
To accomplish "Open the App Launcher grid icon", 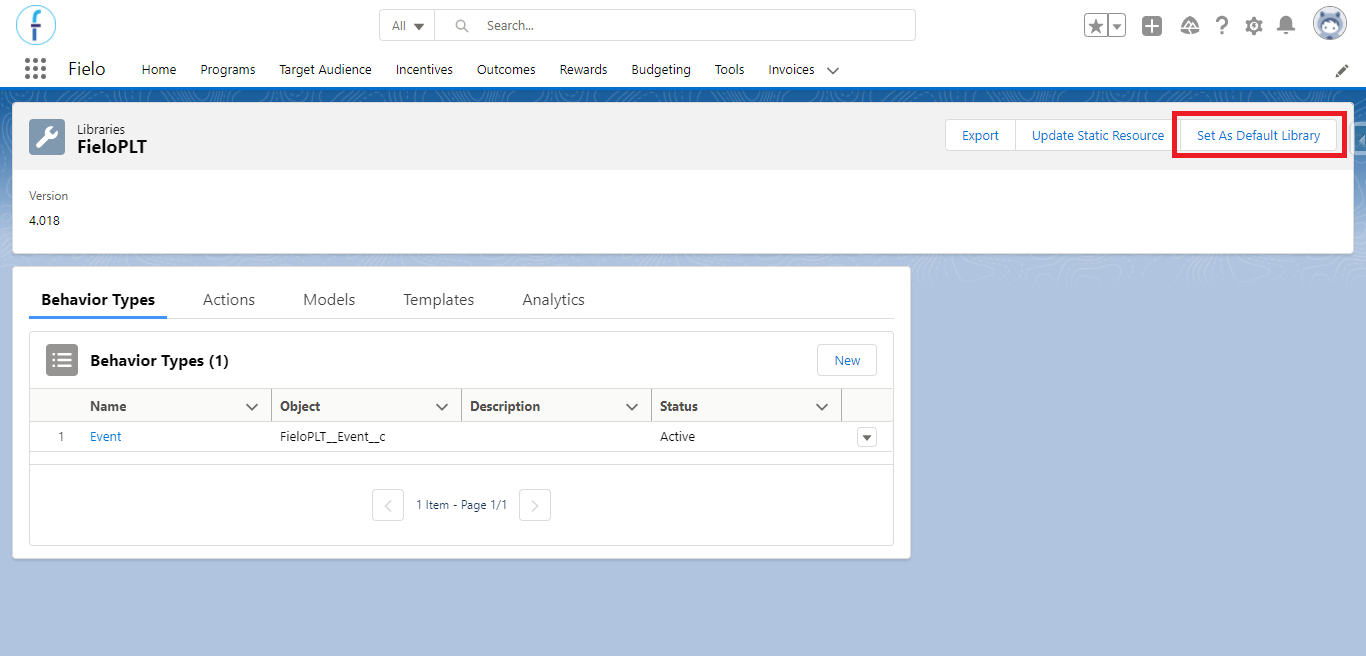I will pyautogui.click(x=35, y=69).
